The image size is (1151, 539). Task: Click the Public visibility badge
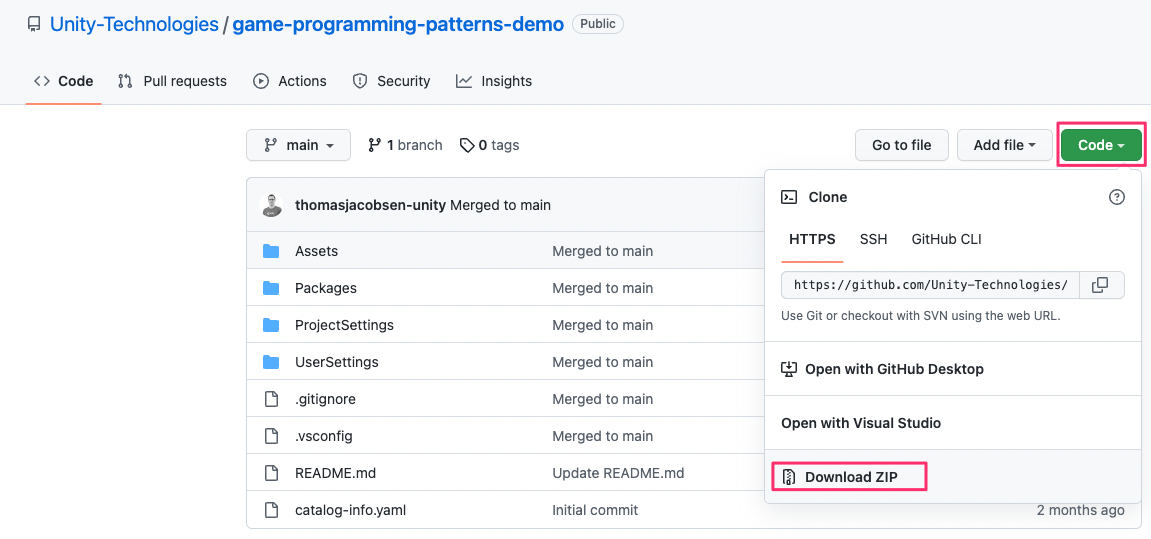598,24
